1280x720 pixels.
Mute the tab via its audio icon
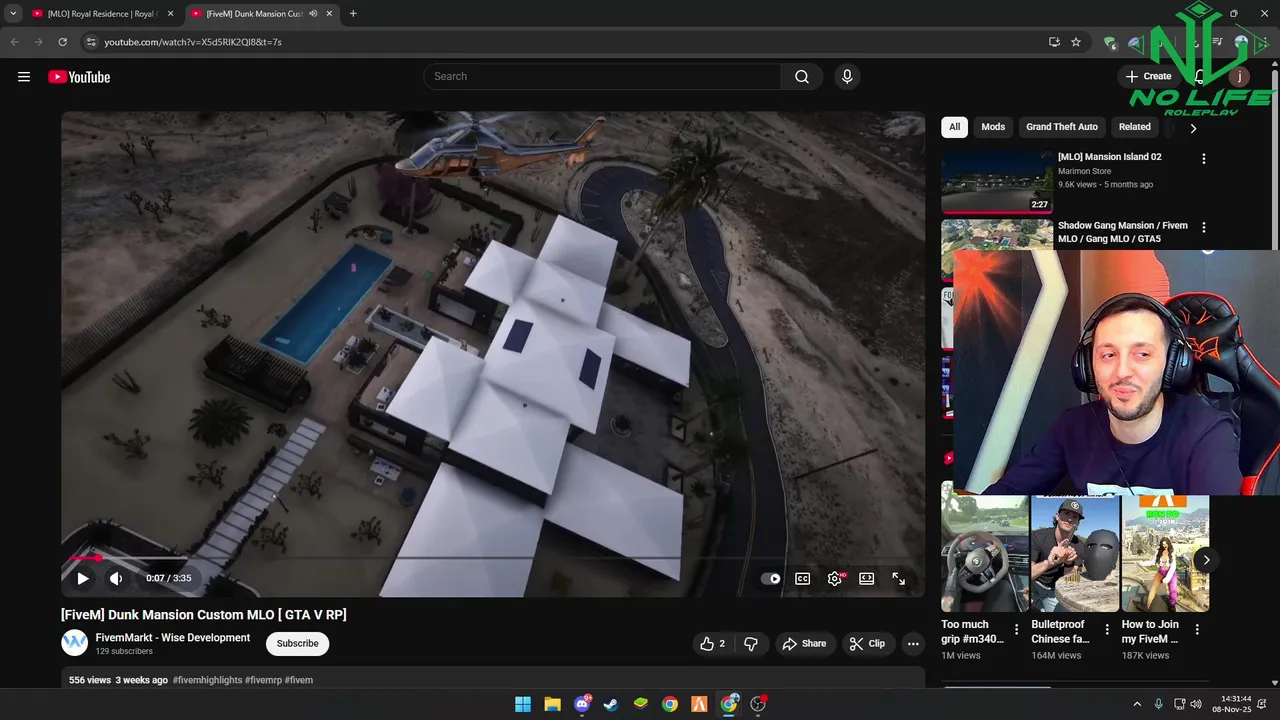pyautogui.click(x=313, y=14)
